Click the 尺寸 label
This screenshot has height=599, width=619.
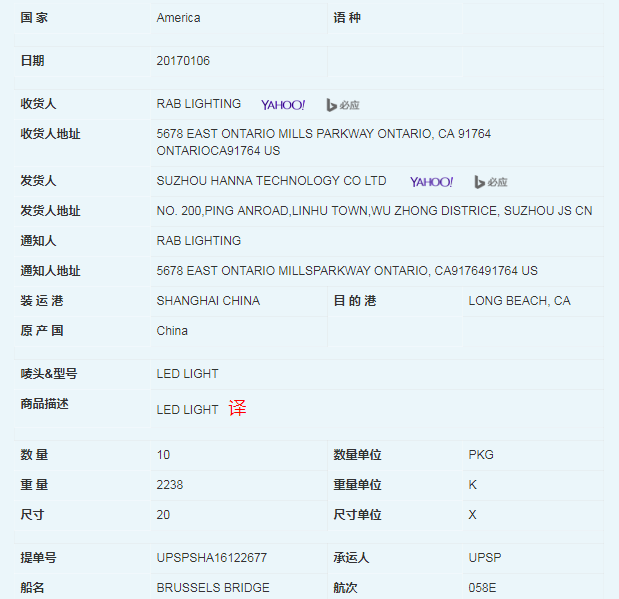[32, 515]
